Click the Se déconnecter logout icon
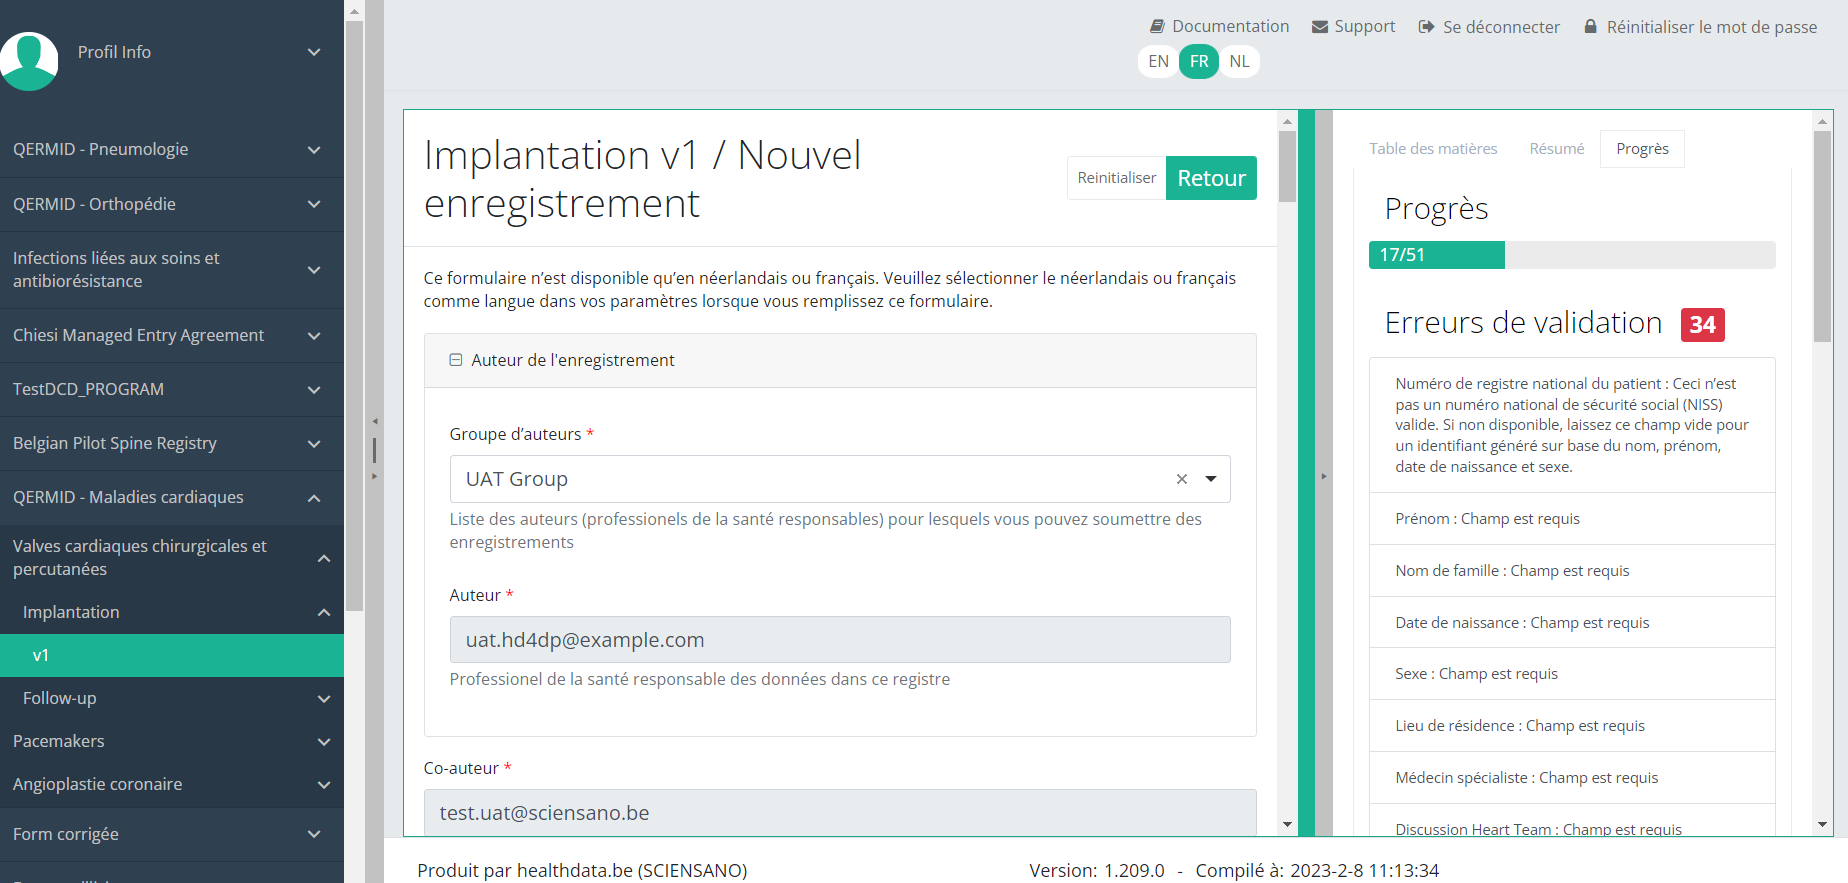 pyautogui.click(x=1426, y=27)
